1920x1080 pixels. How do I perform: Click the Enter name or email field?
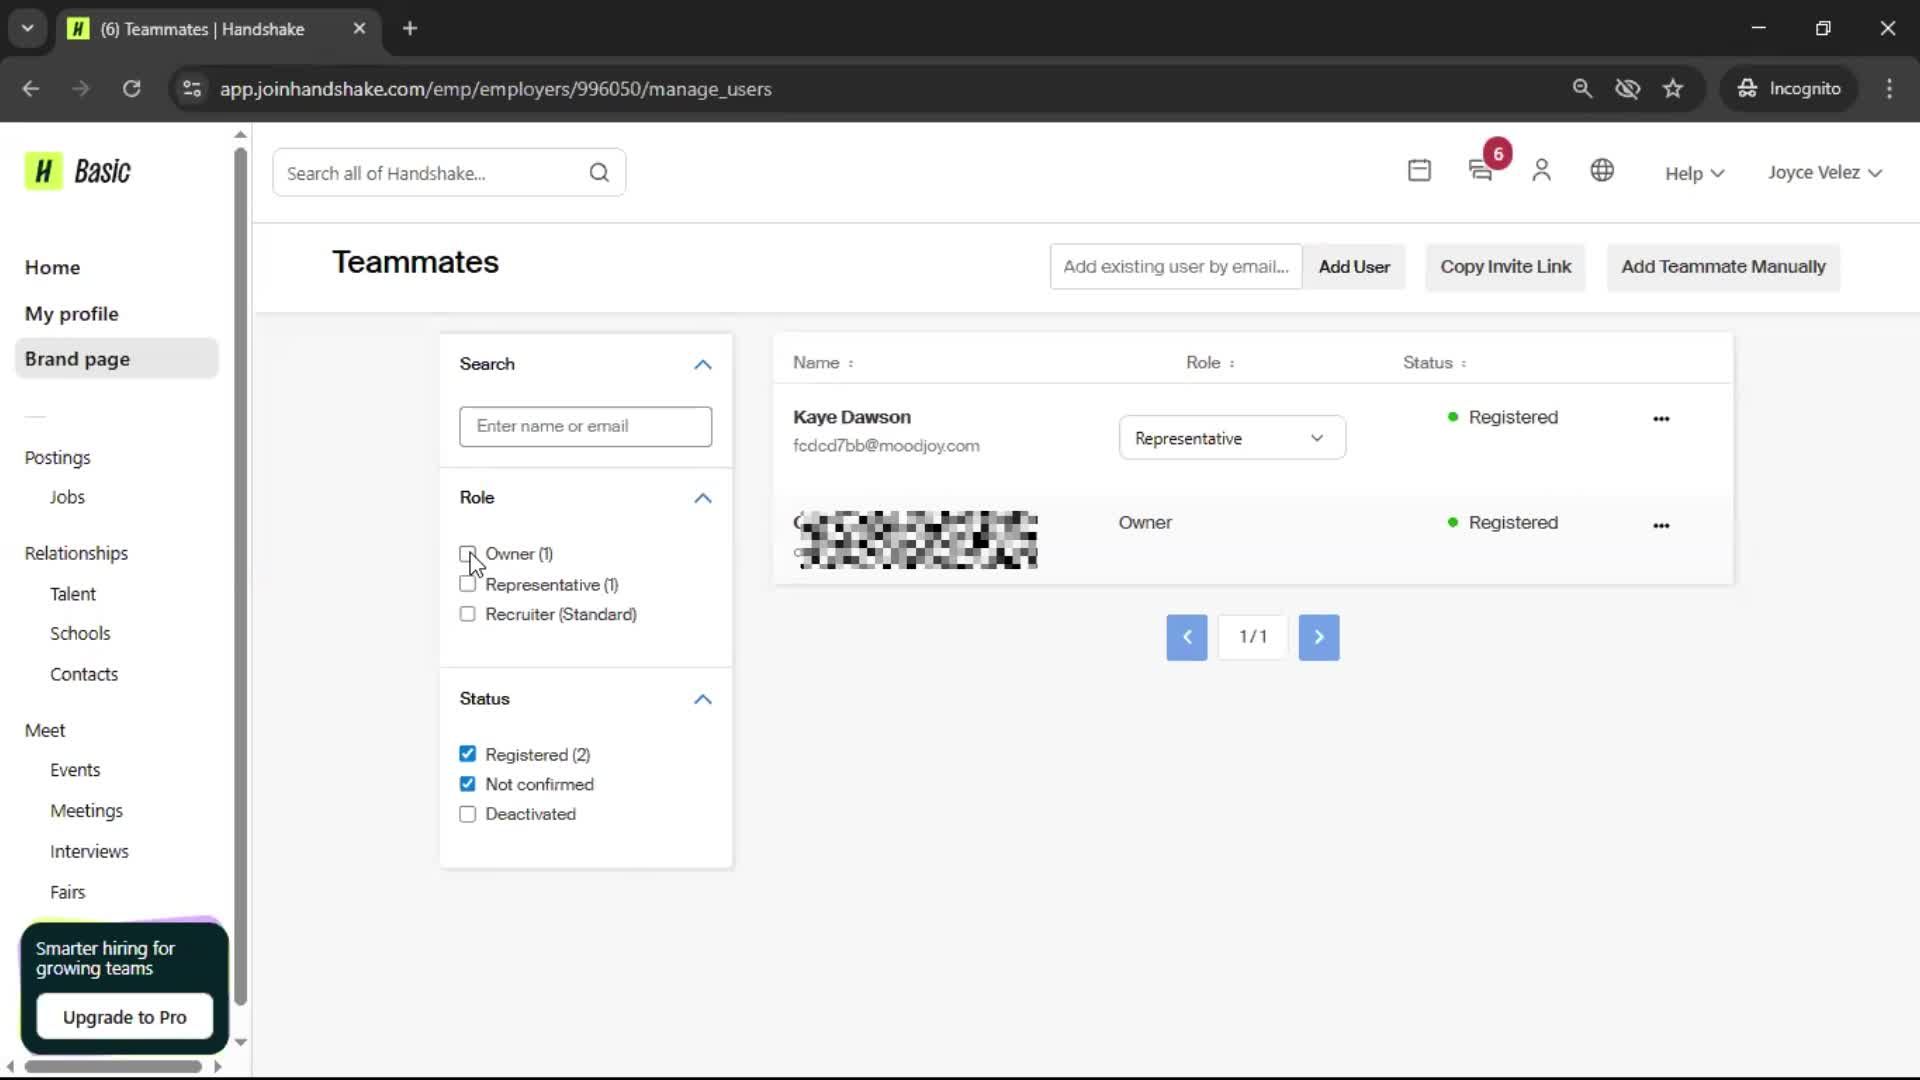coord(586,426)
